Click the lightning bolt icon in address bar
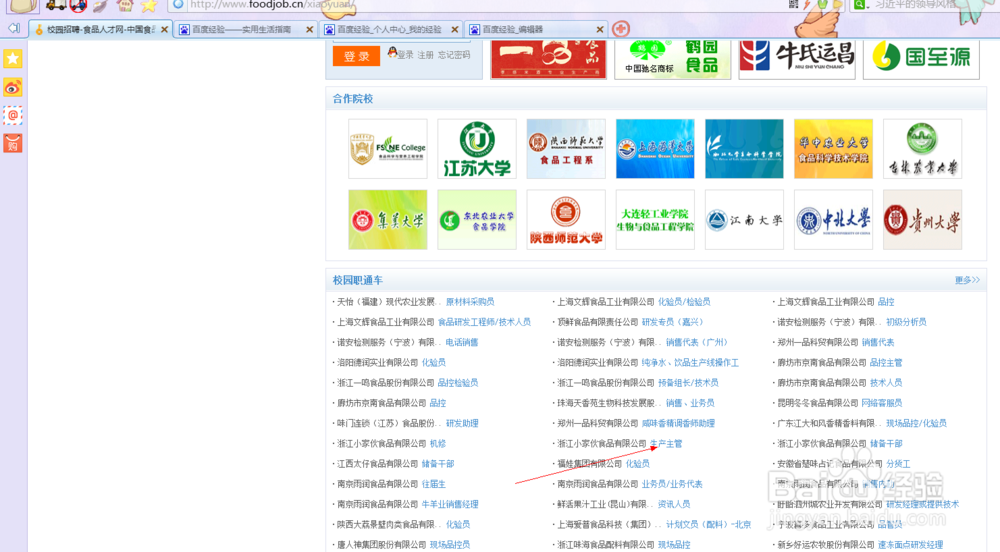The image size is (1000, 552). point(807,4)
